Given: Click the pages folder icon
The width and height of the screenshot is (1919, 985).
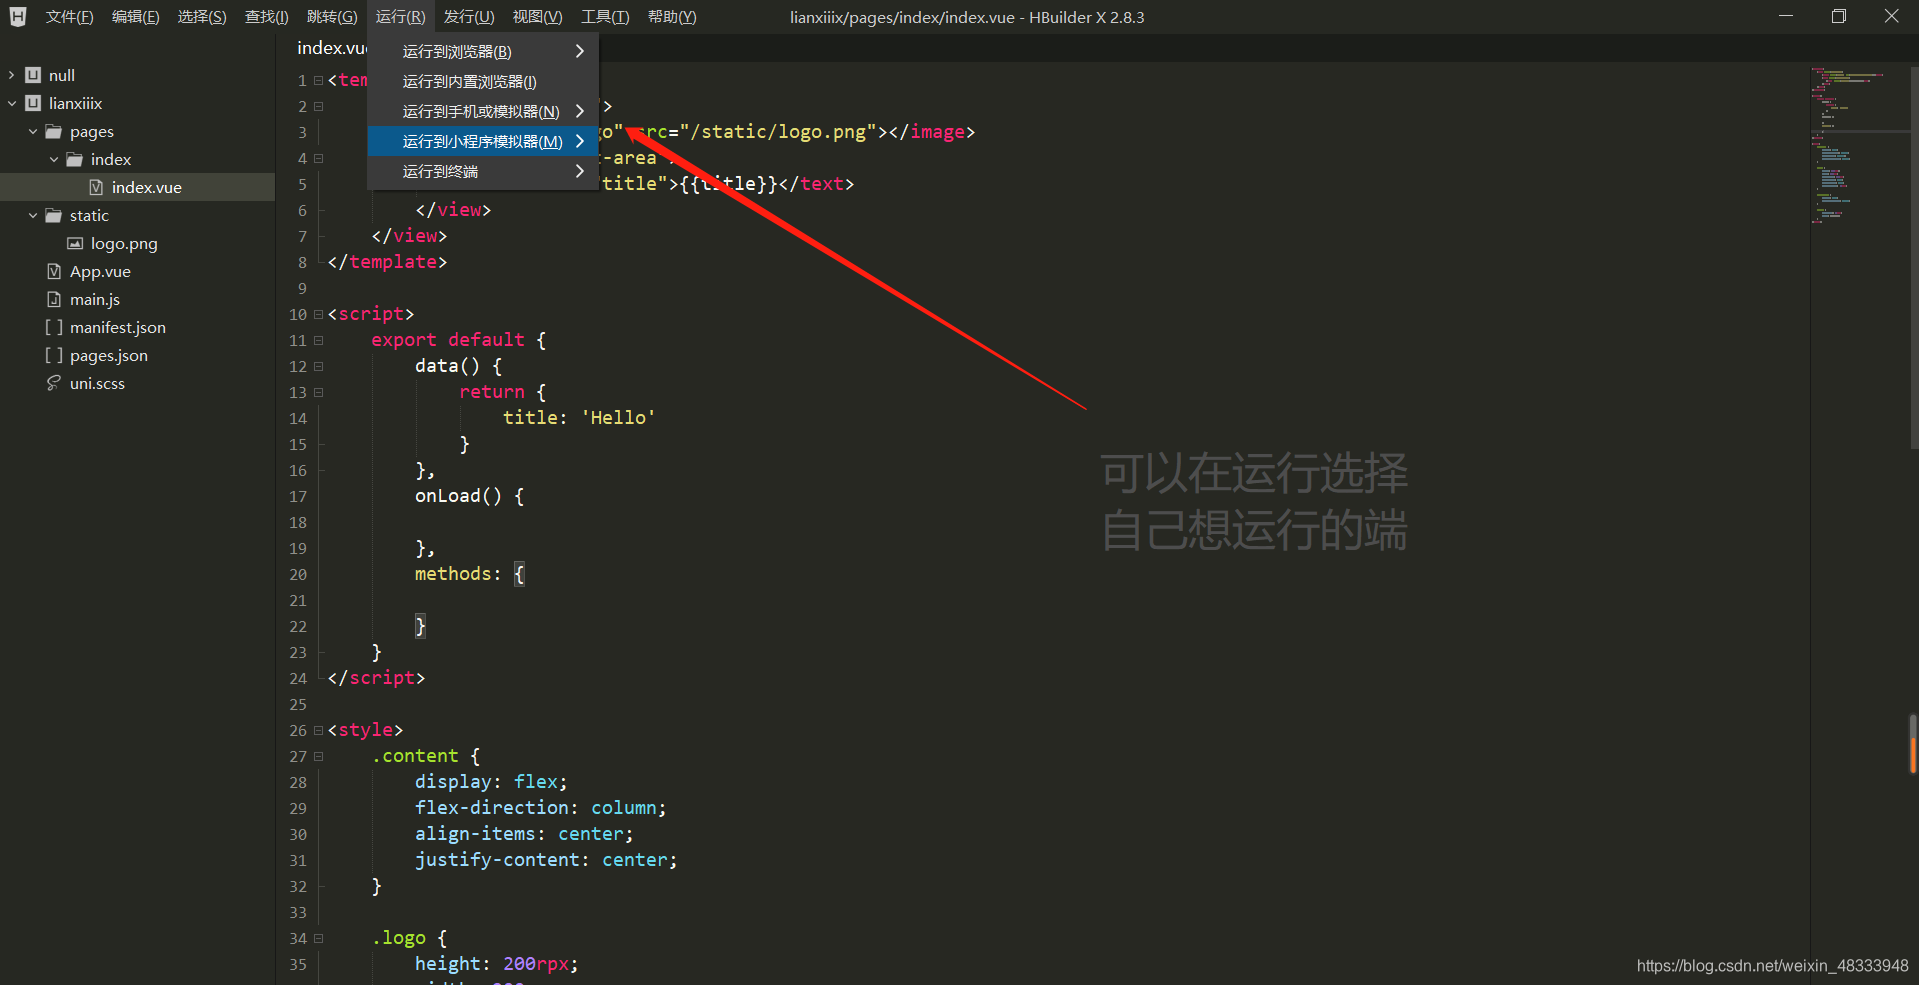Looking at the screenshot, I should [53, 131].
